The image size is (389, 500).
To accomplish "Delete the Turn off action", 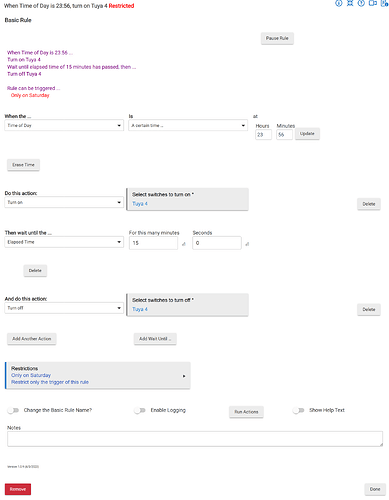I will pyautogui.click(x=369, y=310).
